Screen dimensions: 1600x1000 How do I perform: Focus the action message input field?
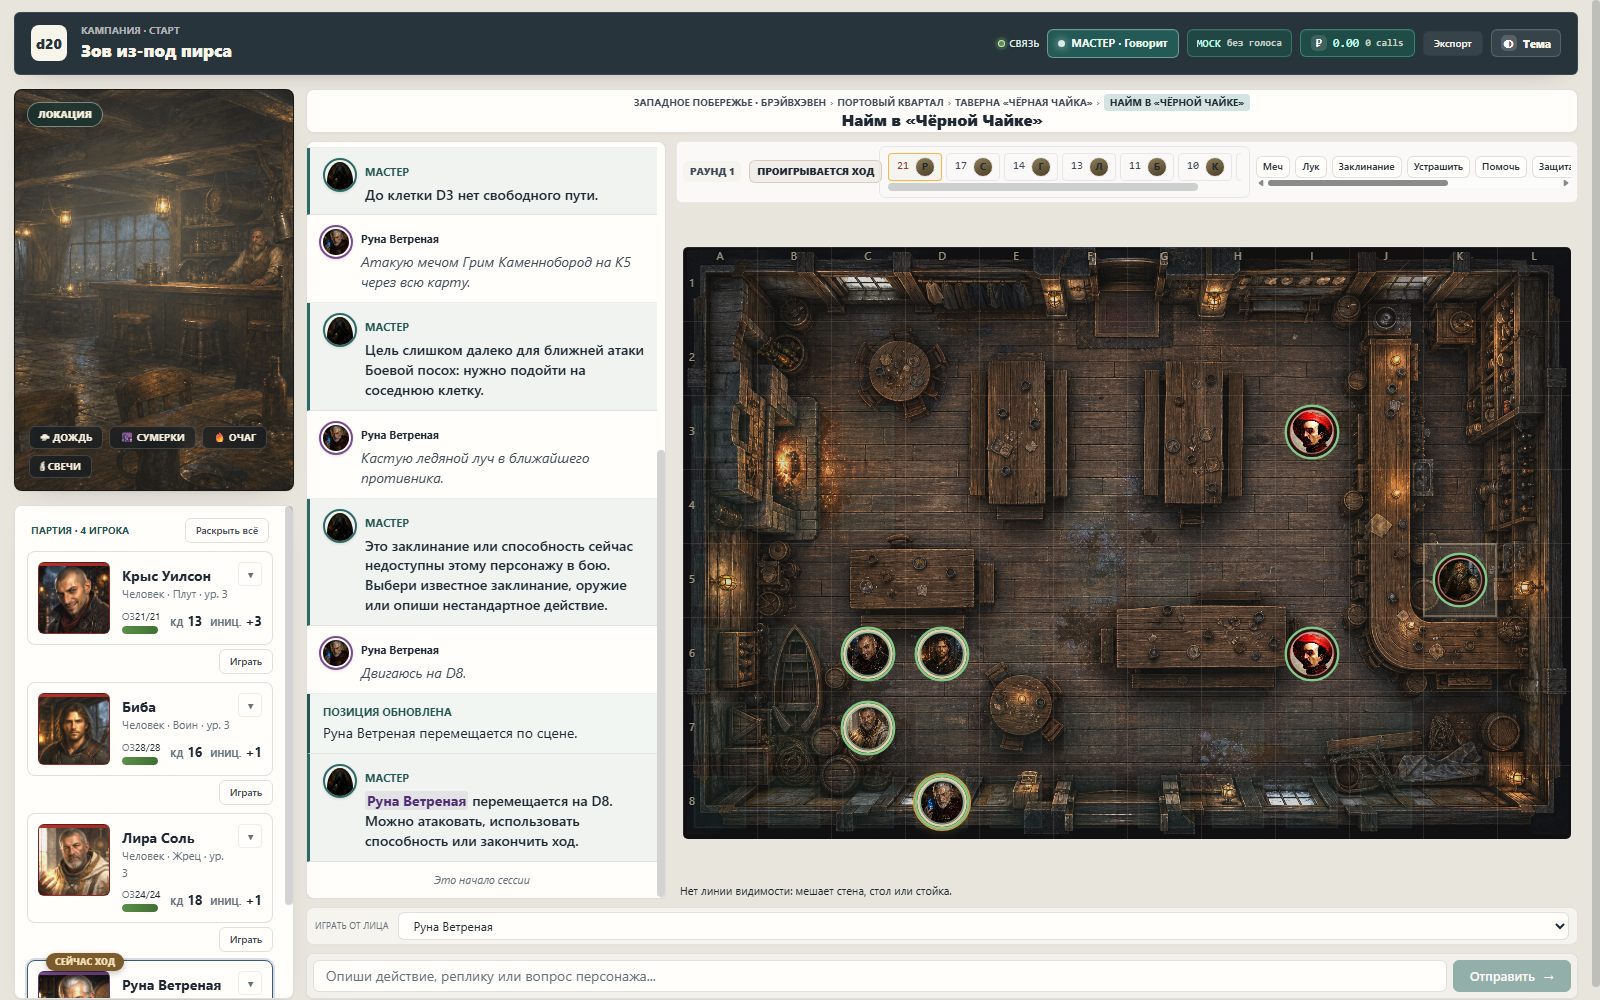click(x=879, y=977)
